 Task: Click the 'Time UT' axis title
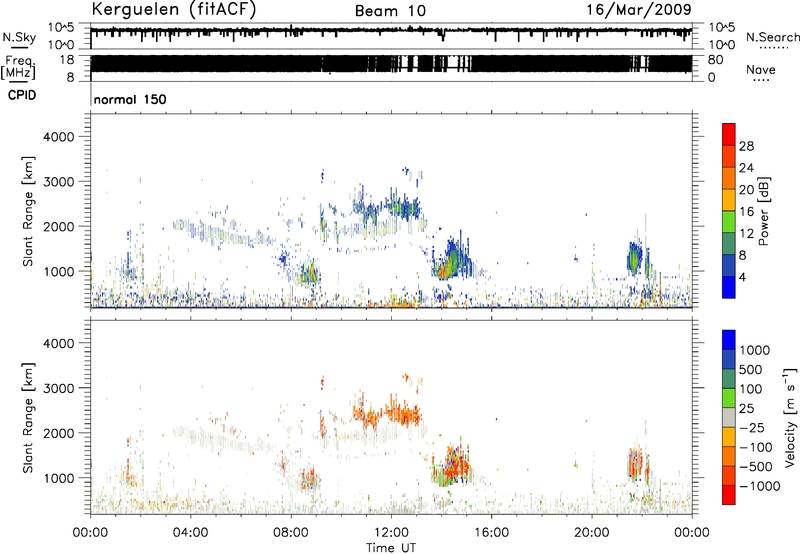pos(391,548)
